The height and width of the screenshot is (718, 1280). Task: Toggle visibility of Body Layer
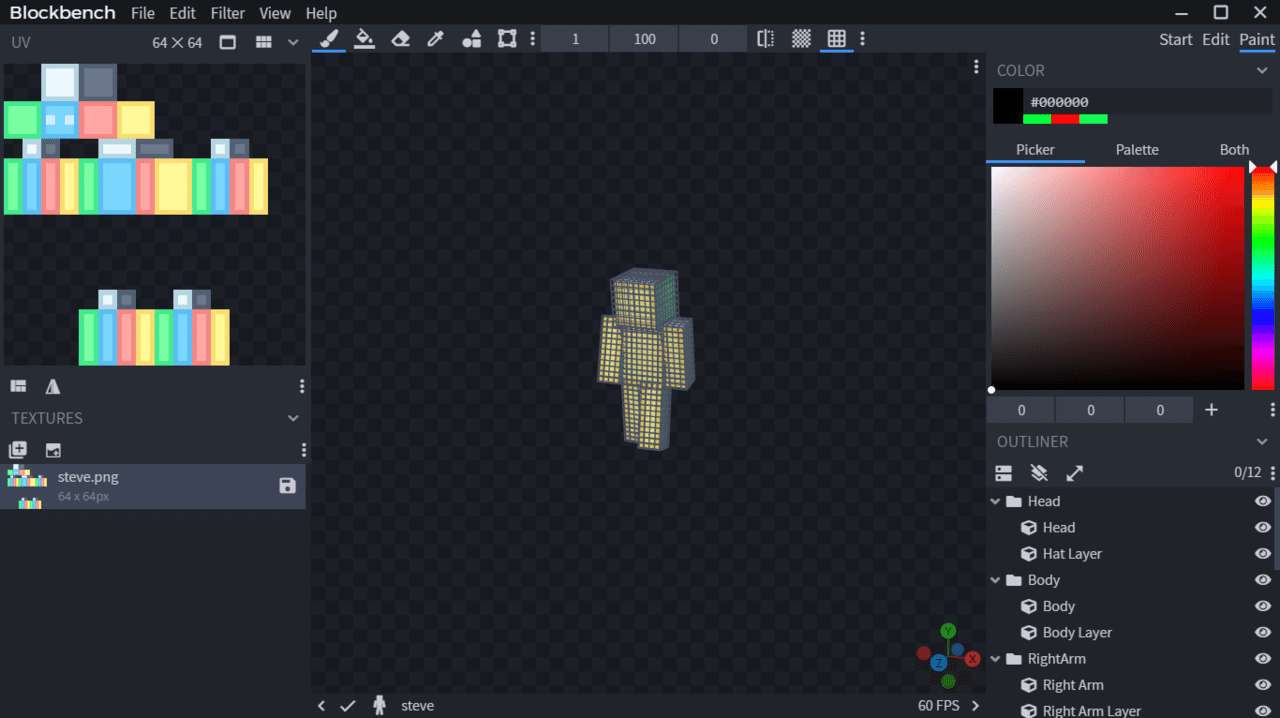point(1263,633)
